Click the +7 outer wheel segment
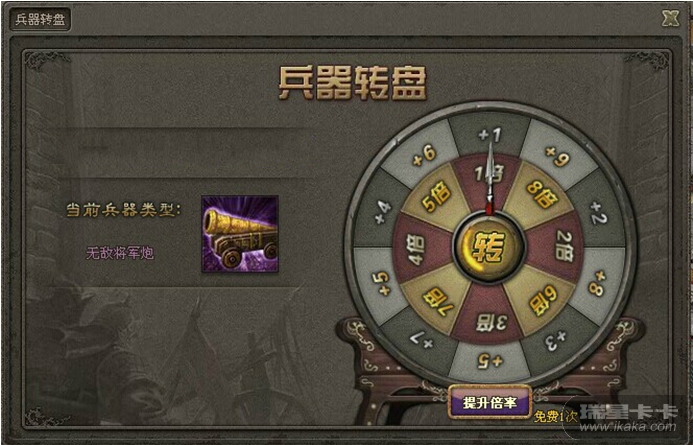The height and width of the screenshot is (445, 693). pyautogui.click(x=421, y=339)
